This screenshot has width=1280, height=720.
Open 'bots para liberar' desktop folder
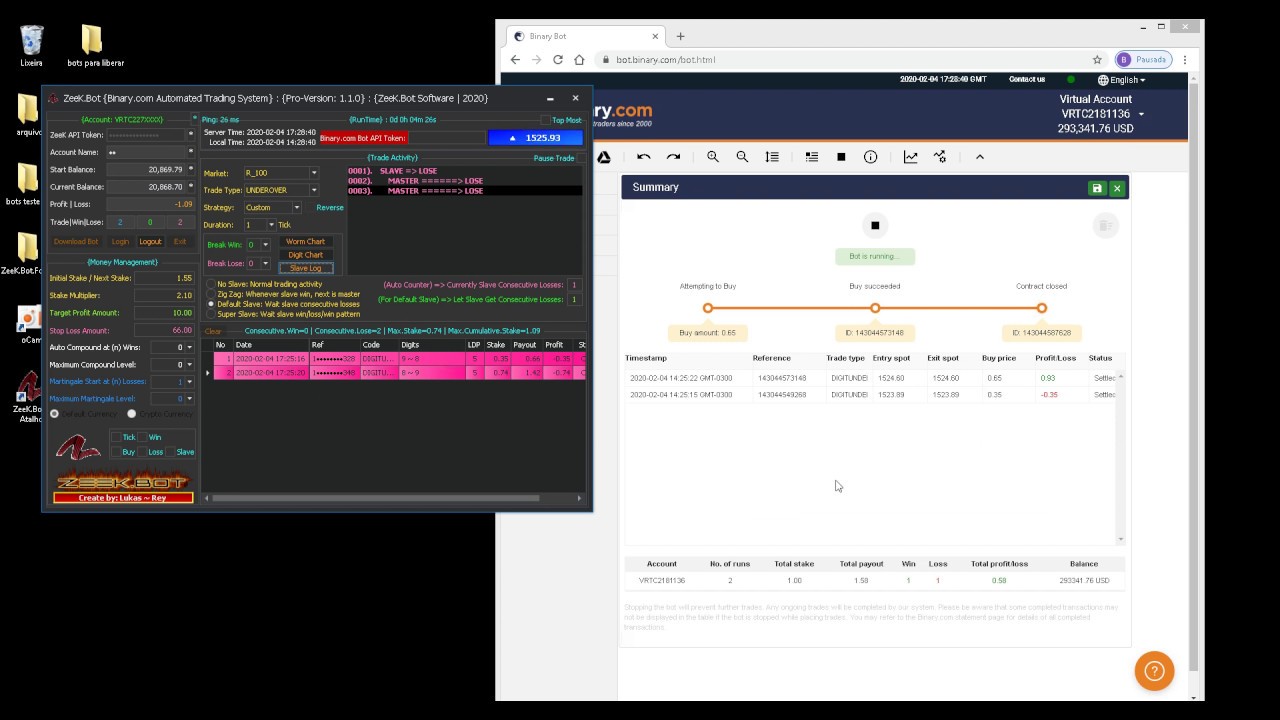coord(95,46)
